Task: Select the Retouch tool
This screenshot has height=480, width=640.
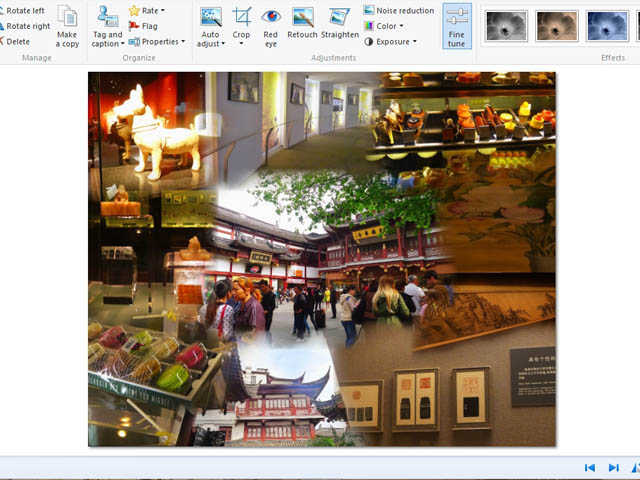Action: [302, 24]
